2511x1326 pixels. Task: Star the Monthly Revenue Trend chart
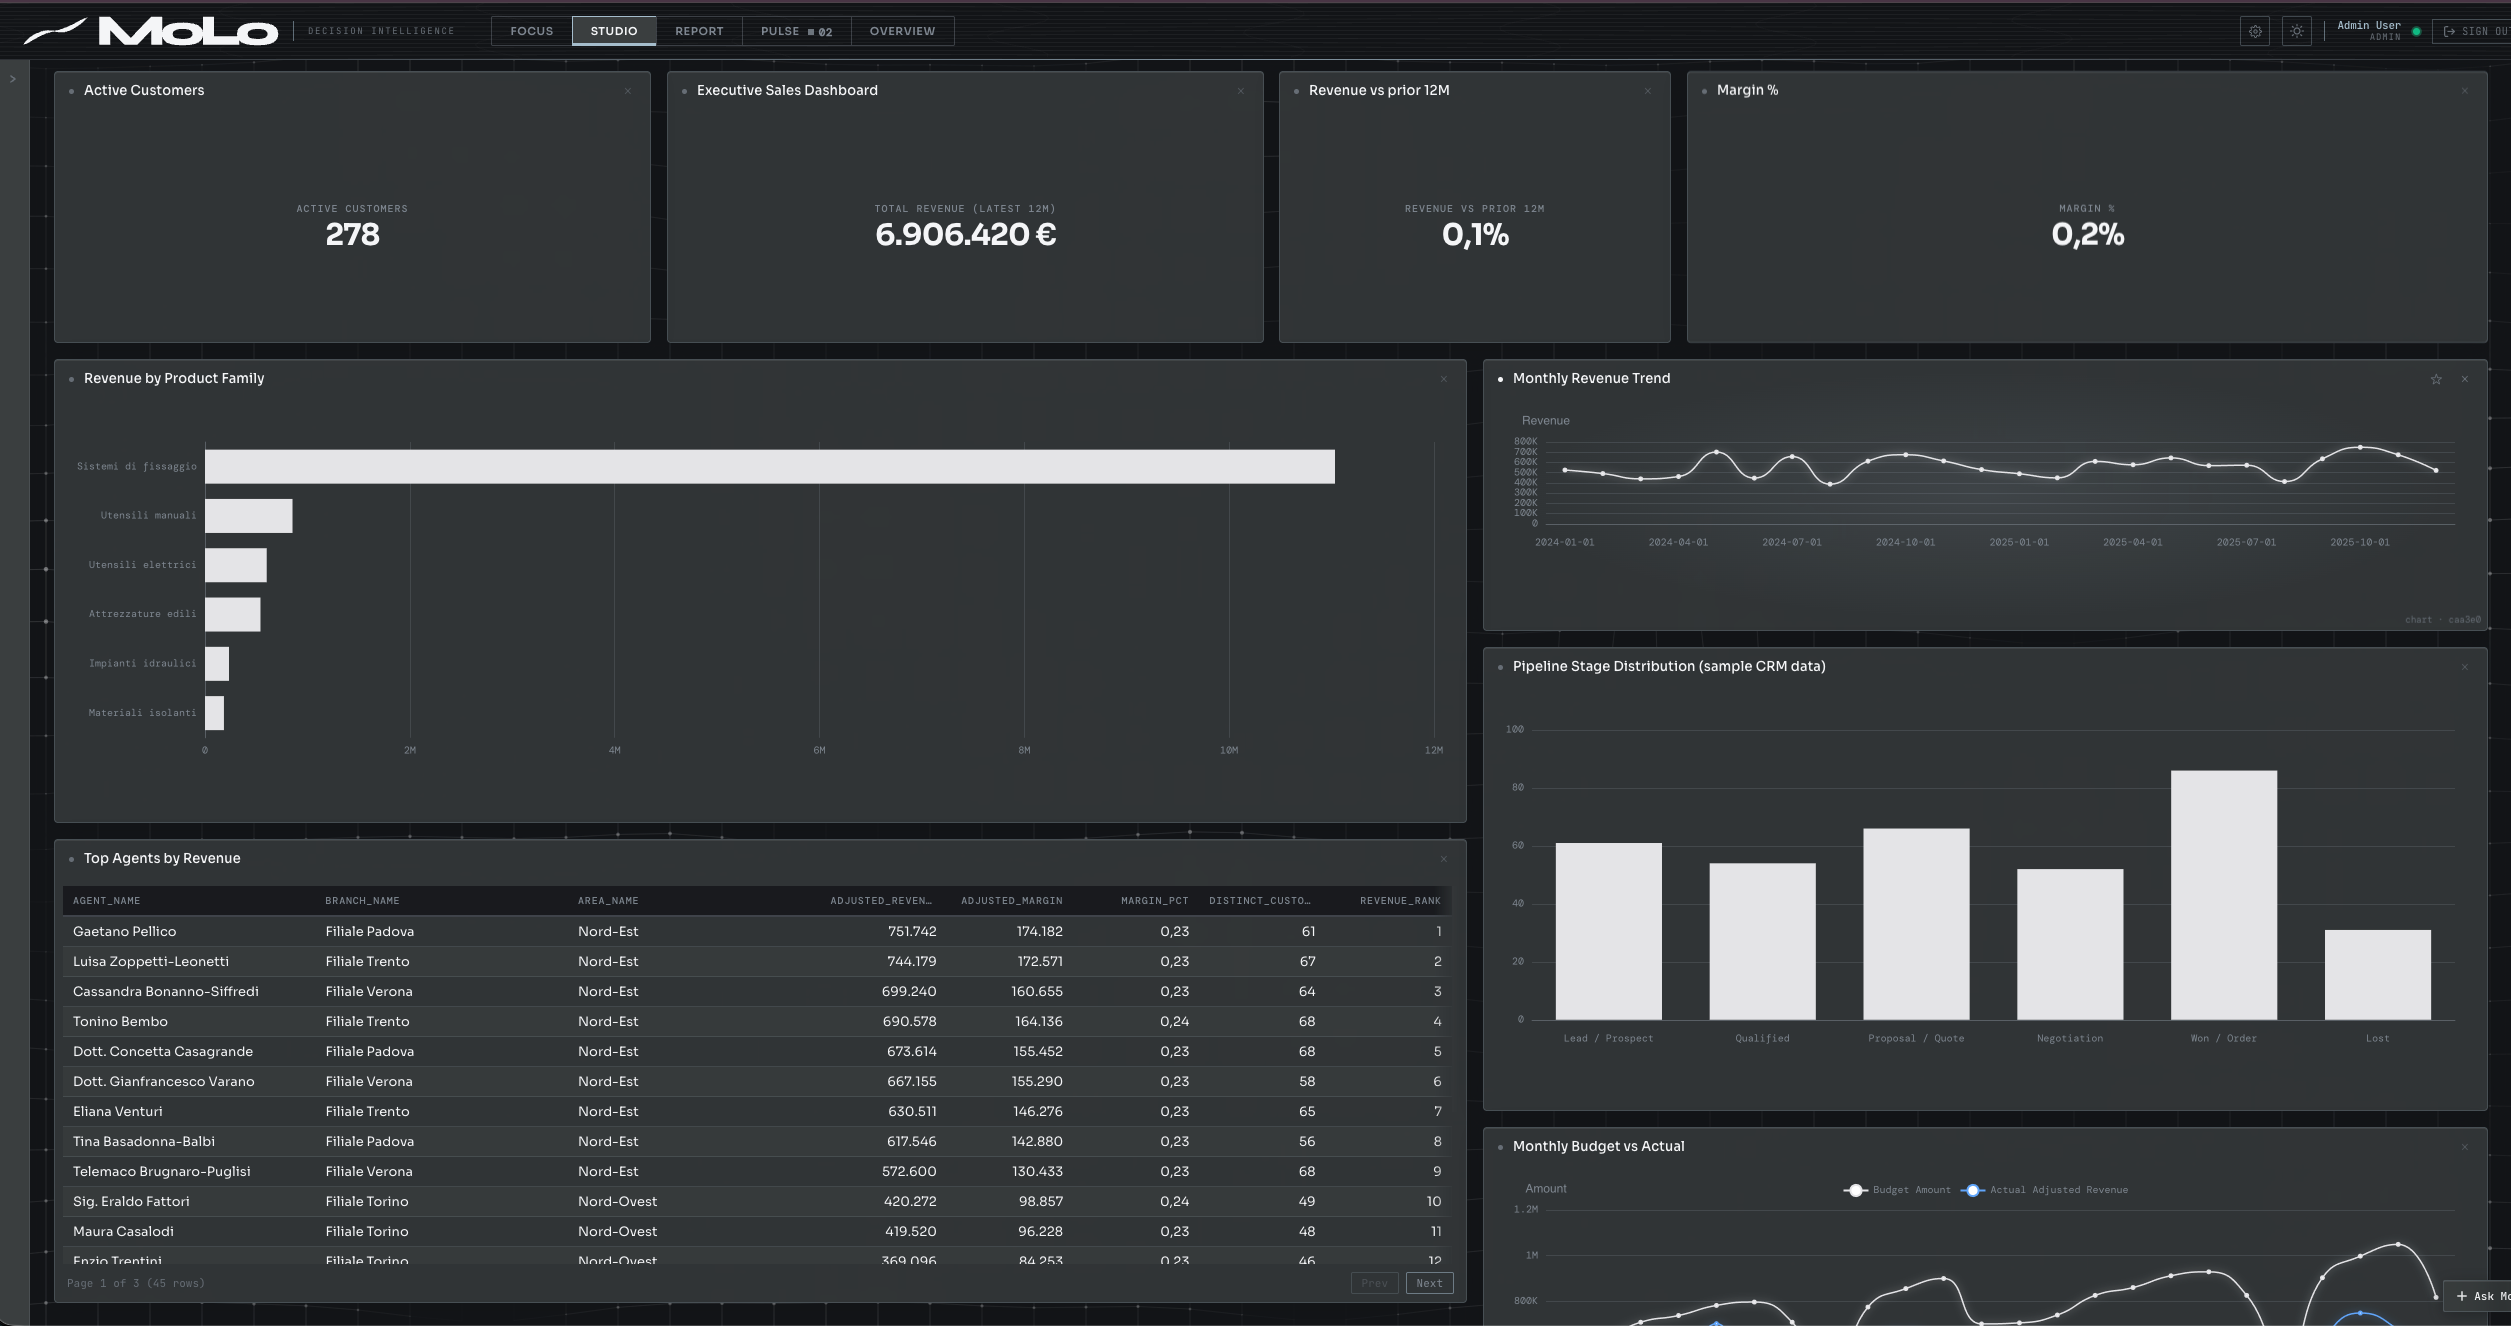click(x=2436, y=379)
